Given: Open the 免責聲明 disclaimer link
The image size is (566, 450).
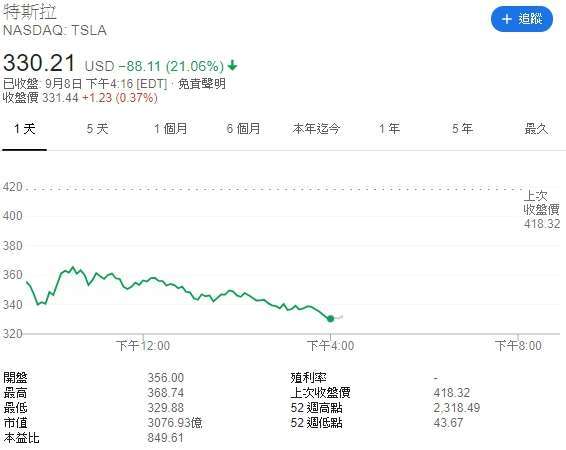Looking at the screenshot, I should 202,84.
